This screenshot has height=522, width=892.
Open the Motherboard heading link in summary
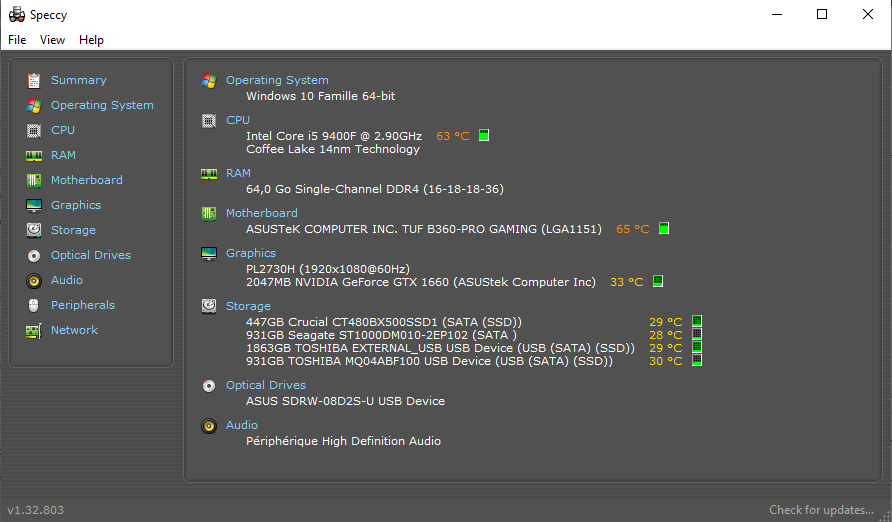[262, 213]
